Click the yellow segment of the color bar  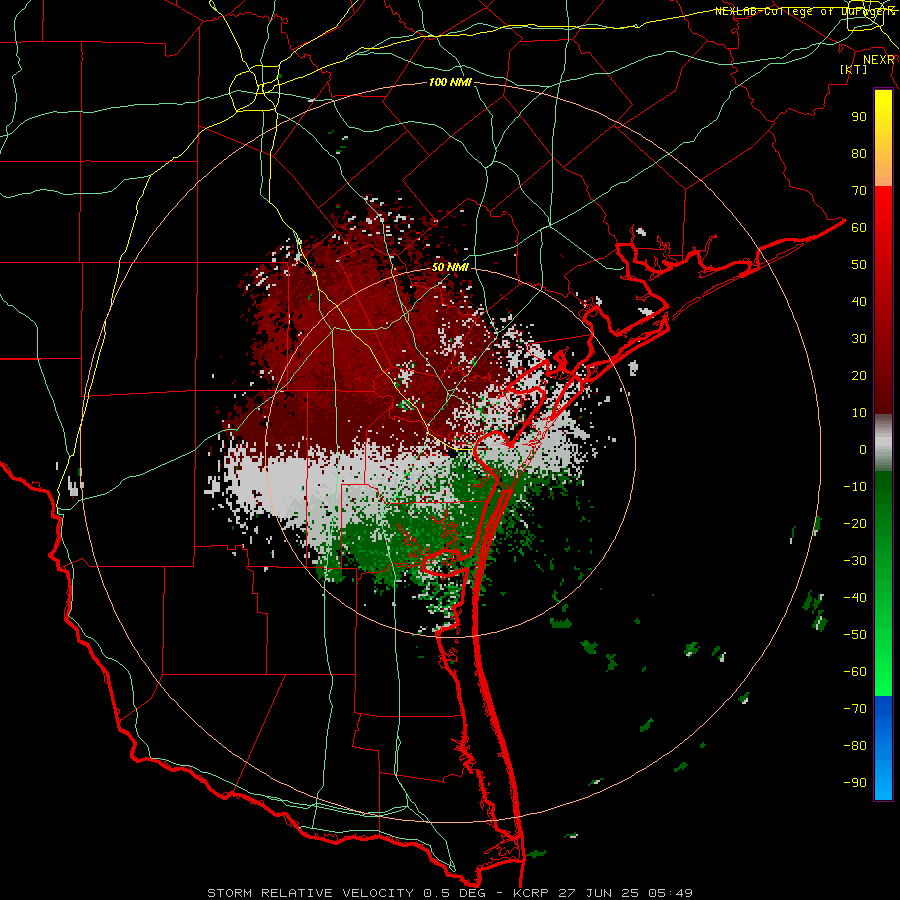point(883,138)
